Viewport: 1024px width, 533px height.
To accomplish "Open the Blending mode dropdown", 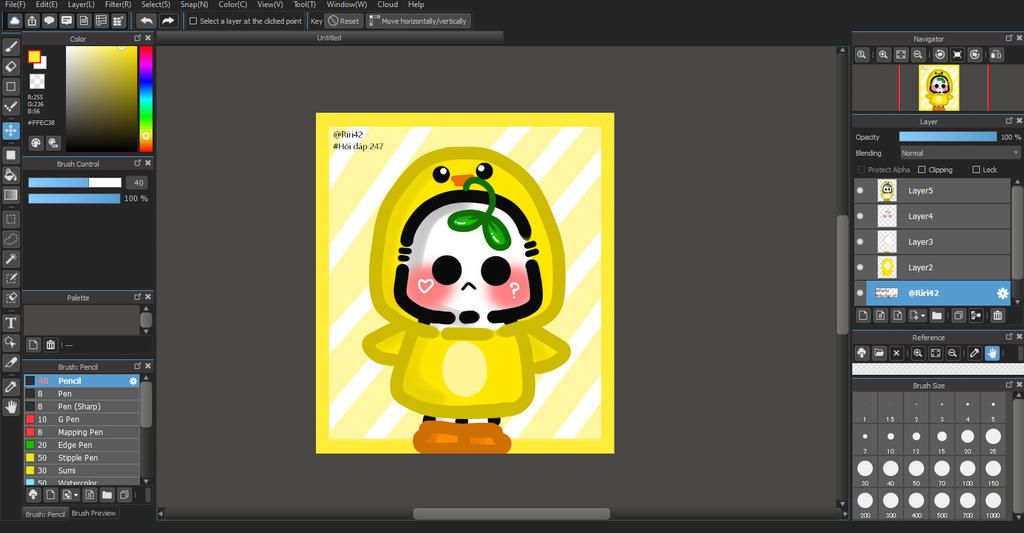I will (959, 153).
